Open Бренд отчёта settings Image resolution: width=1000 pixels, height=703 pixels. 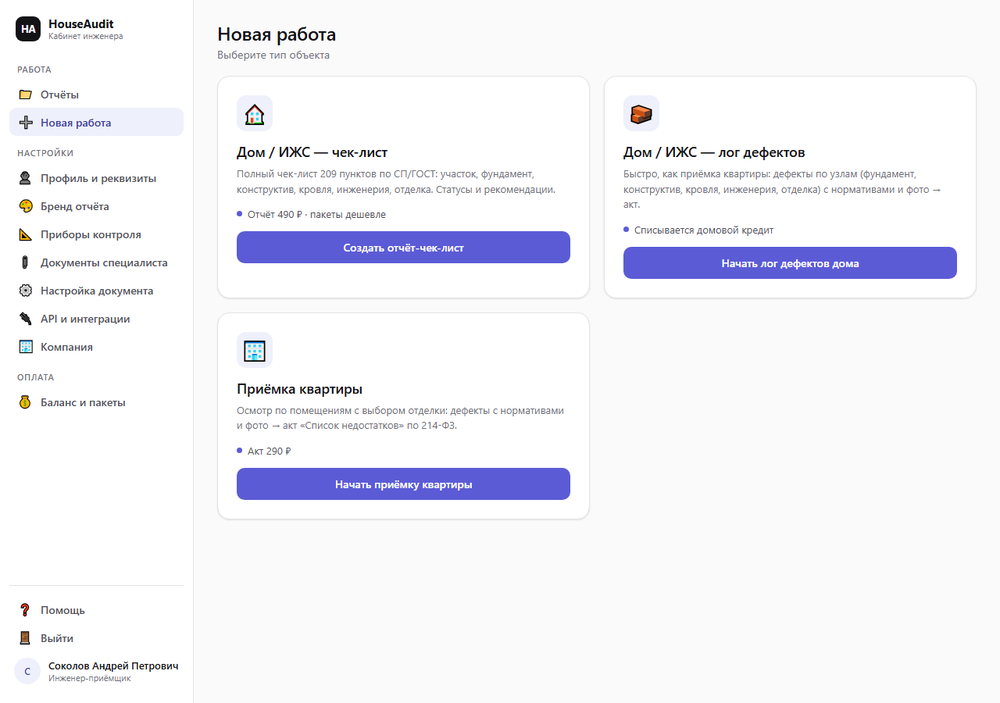point(96,206)
